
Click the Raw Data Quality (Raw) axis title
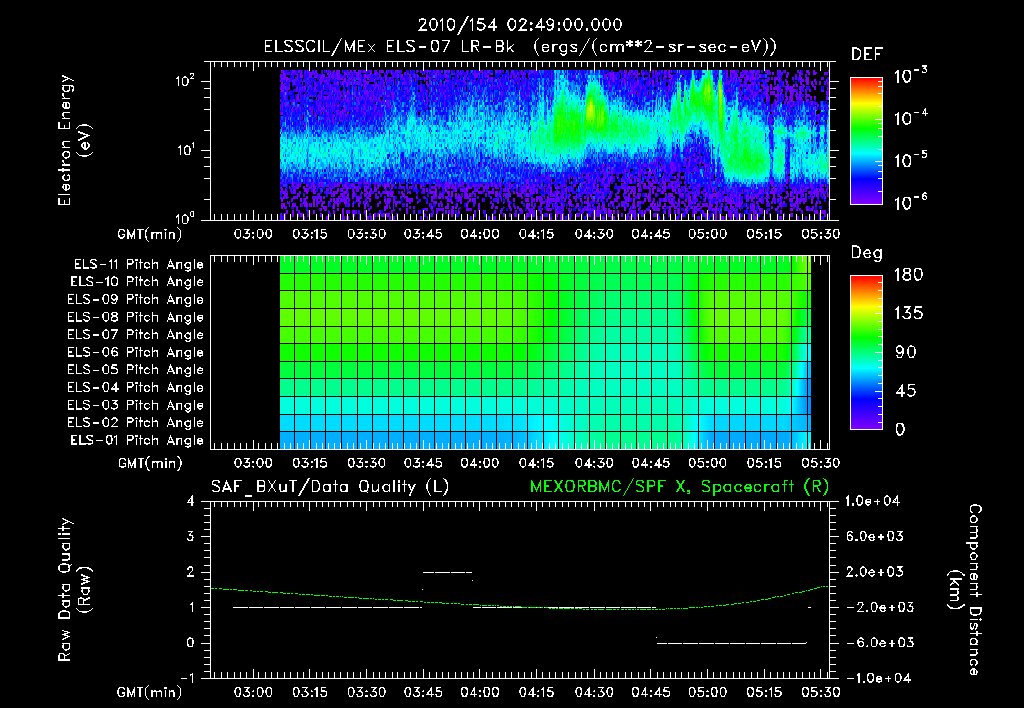coord(74,590)
